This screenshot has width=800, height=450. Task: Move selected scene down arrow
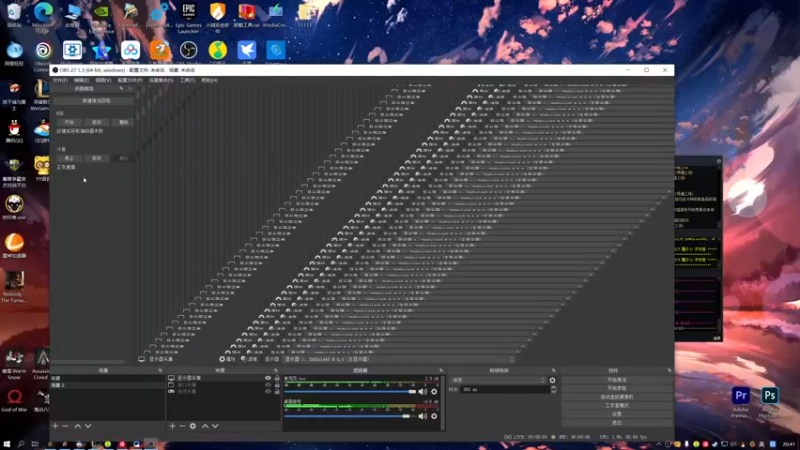tap(88, 426)
